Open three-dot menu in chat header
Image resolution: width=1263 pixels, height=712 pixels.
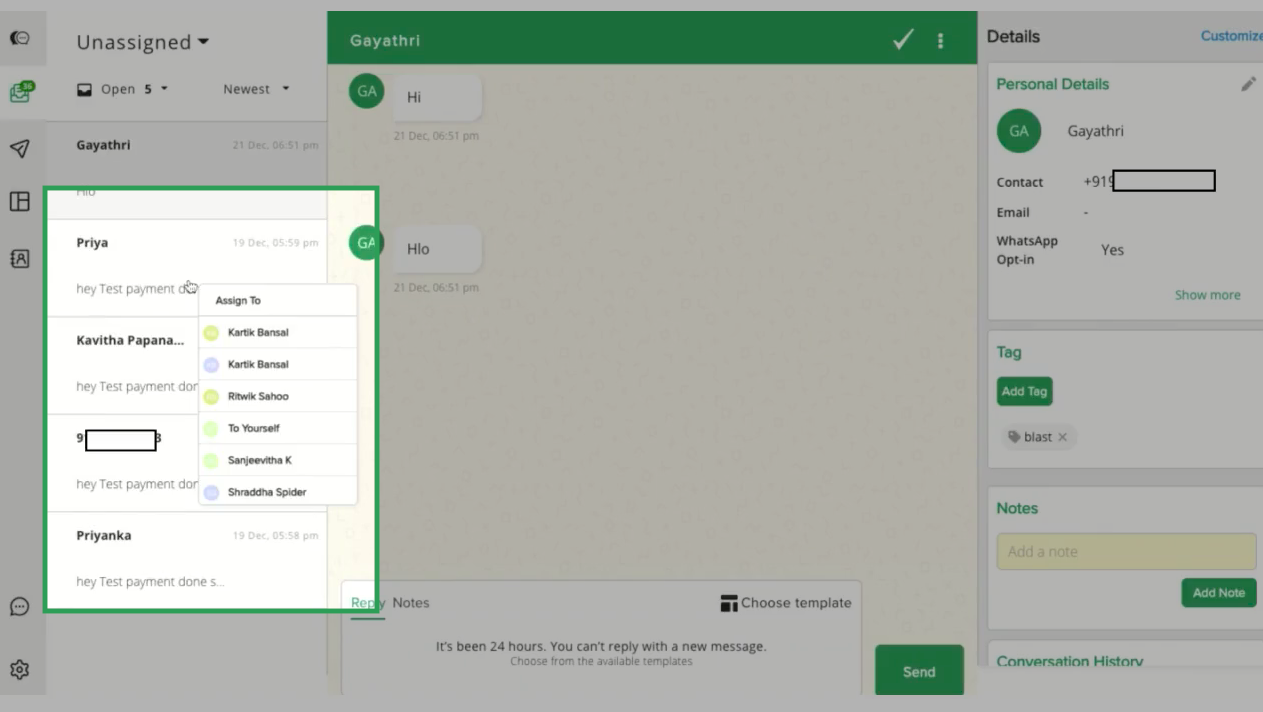pyautogui.click(x=940, y=41)
